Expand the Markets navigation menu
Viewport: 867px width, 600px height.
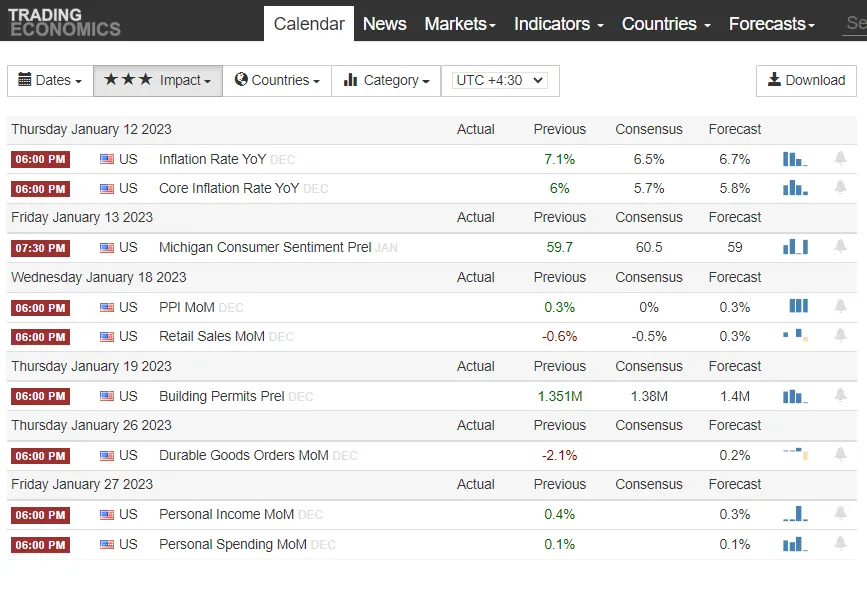(460, 24)
